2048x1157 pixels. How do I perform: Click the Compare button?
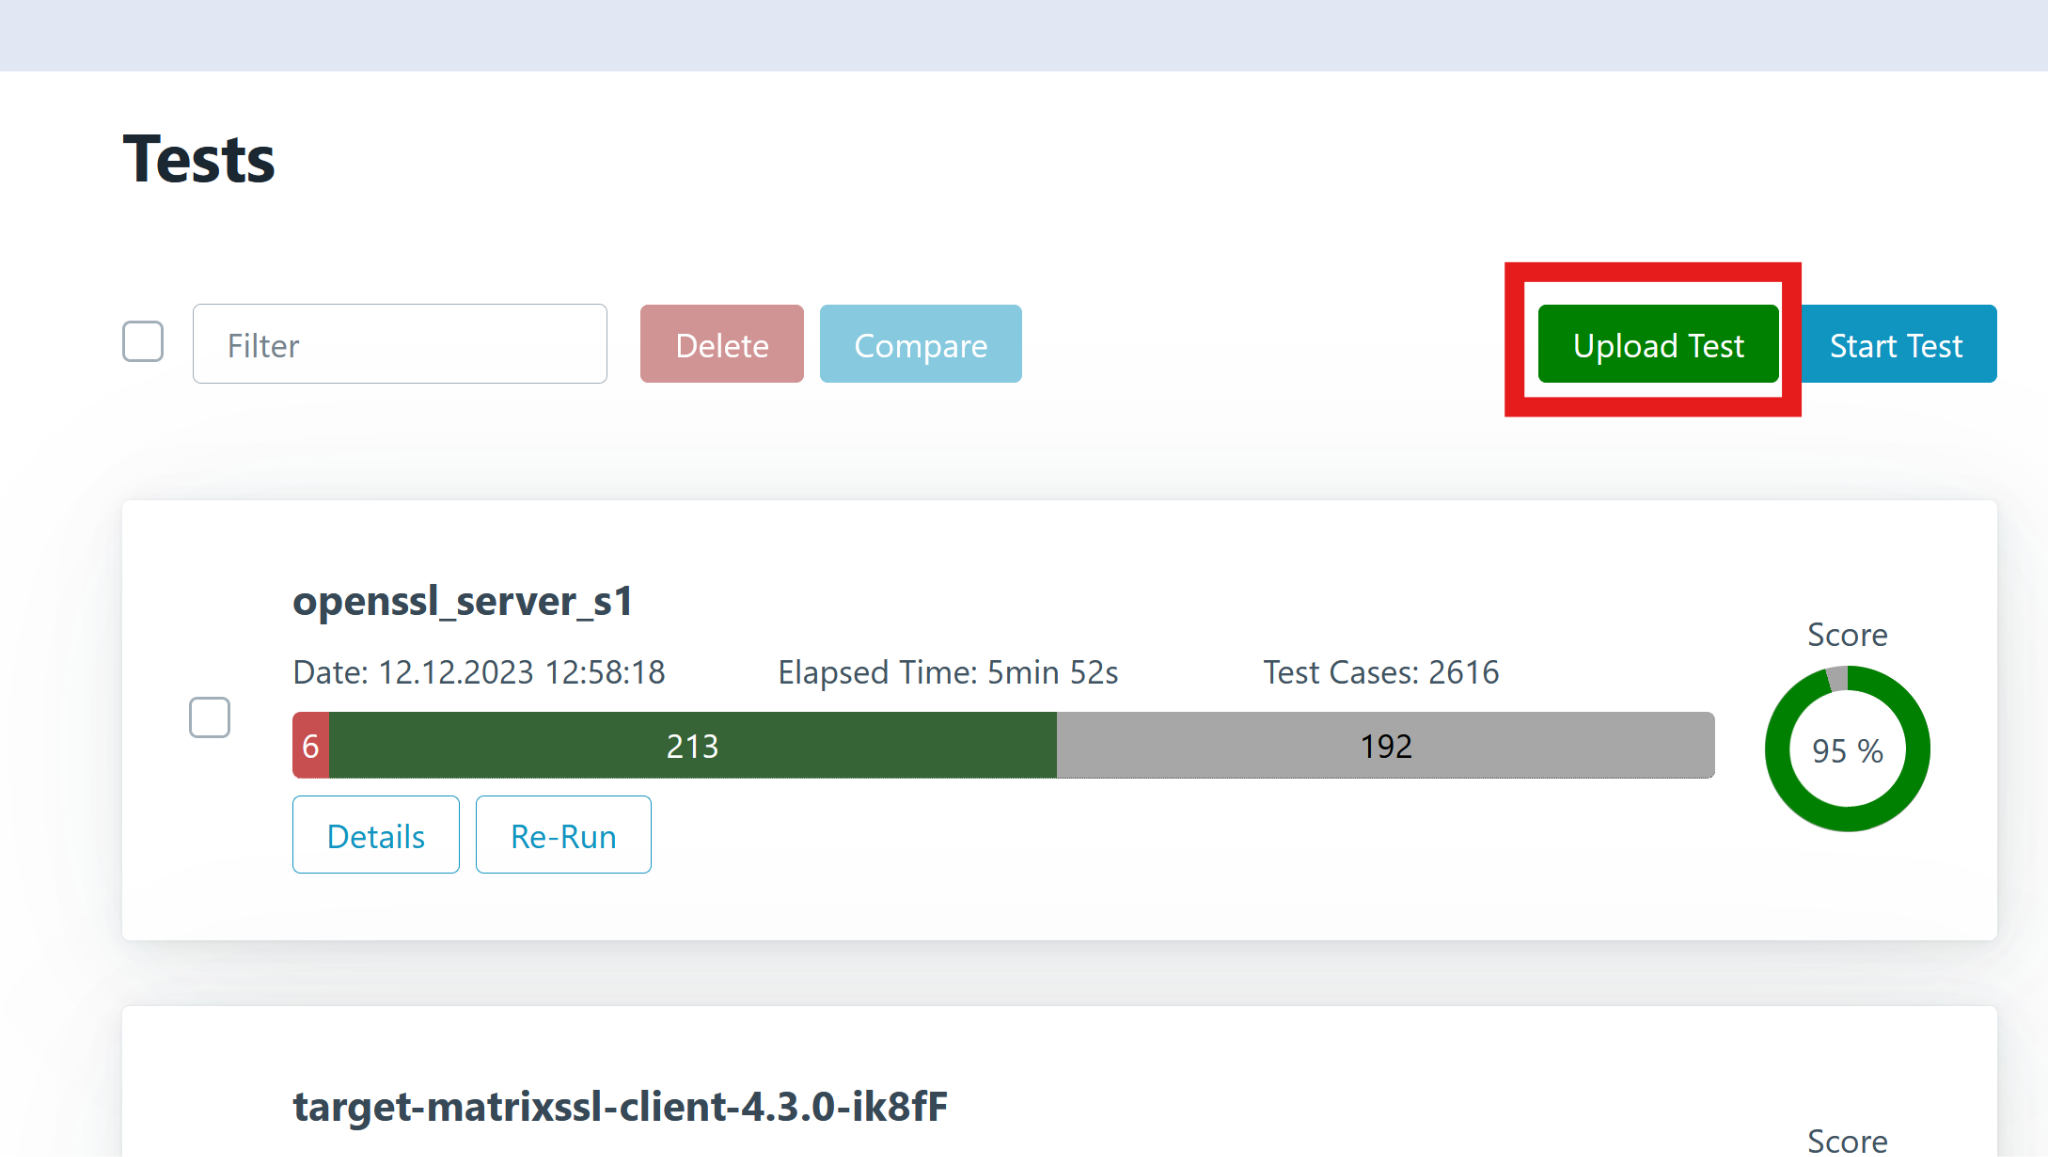[x=921, y=344]
